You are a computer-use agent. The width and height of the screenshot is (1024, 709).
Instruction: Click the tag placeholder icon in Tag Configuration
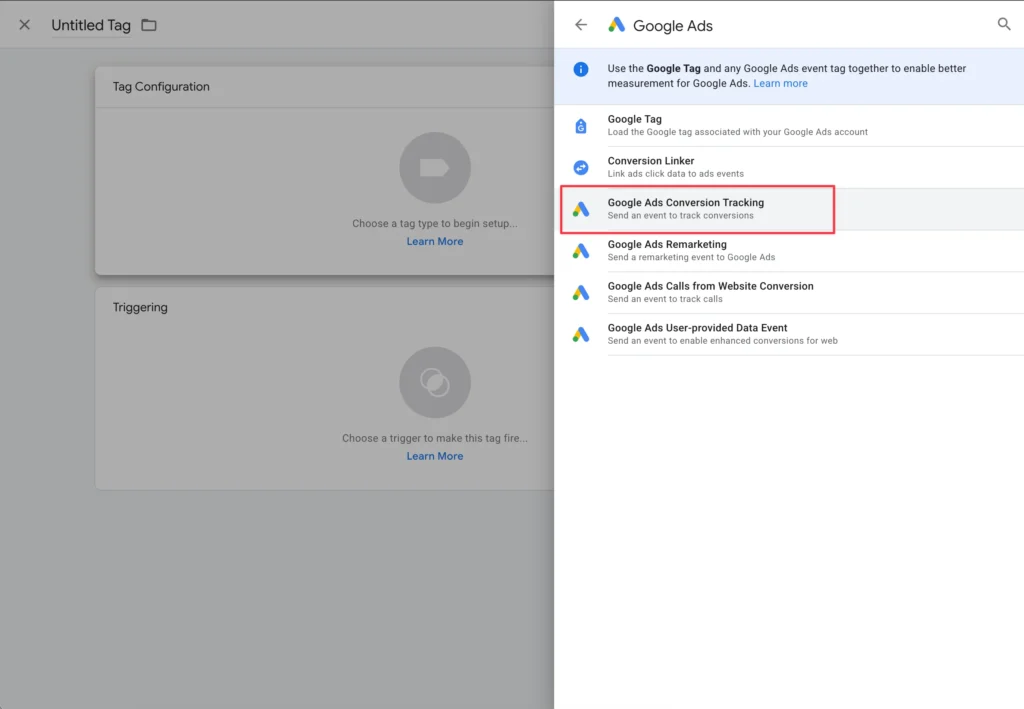tap(435, 168)
